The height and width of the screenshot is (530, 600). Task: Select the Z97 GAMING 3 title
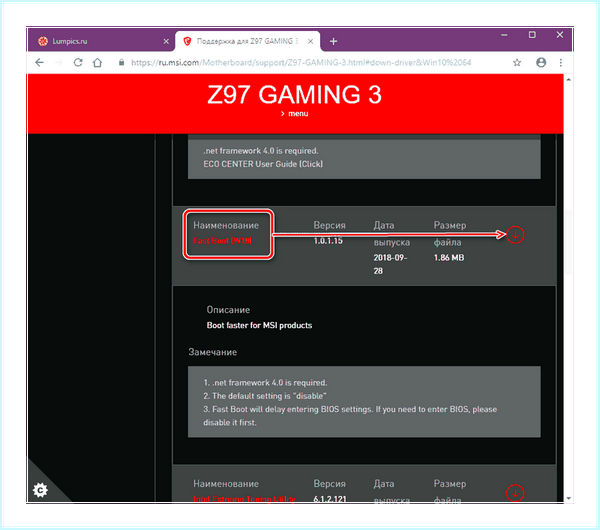(294, 95)
